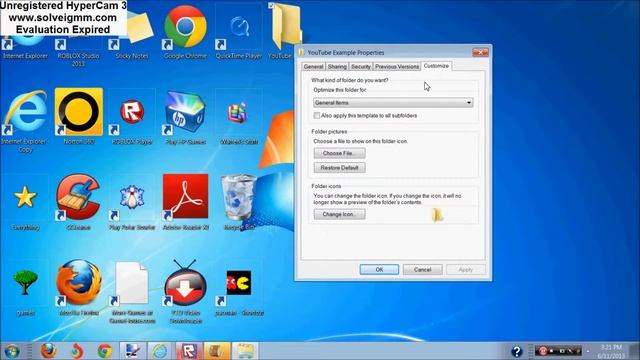Click the Restore Default button
The width and height of the screenshot is (640, 360).
pyautogui.click(x=340, y=168)
